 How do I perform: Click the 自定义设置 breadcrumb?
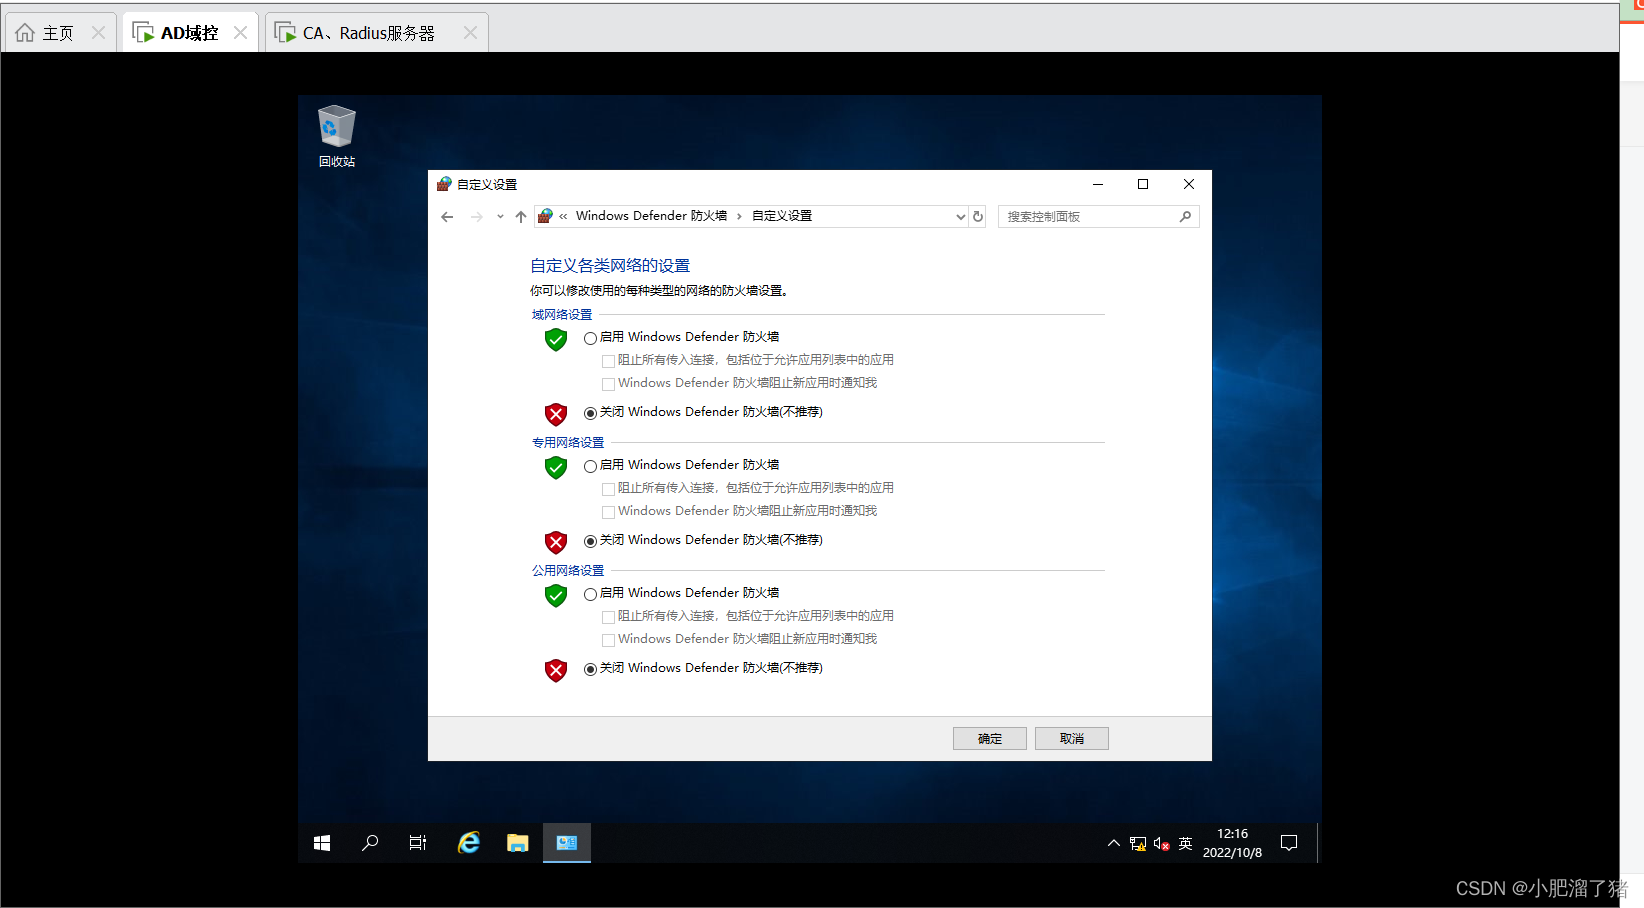tap(782, 216)
